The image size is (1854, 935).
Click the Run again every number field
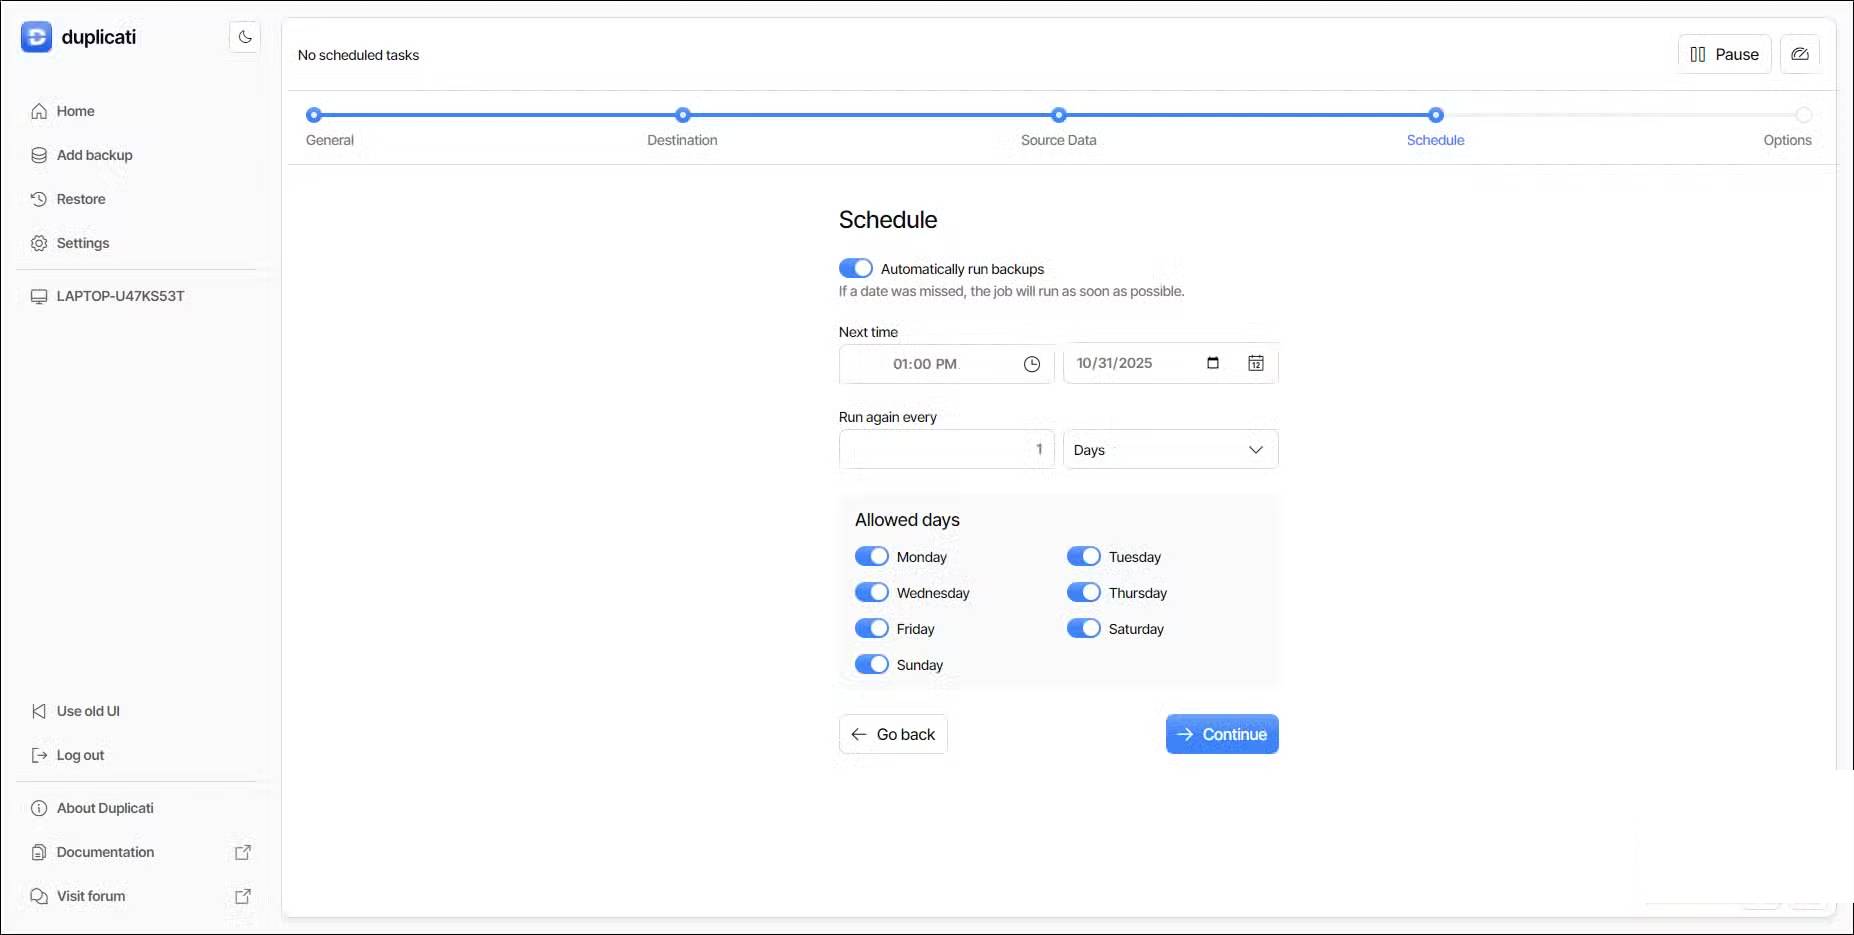pos(946,449)
